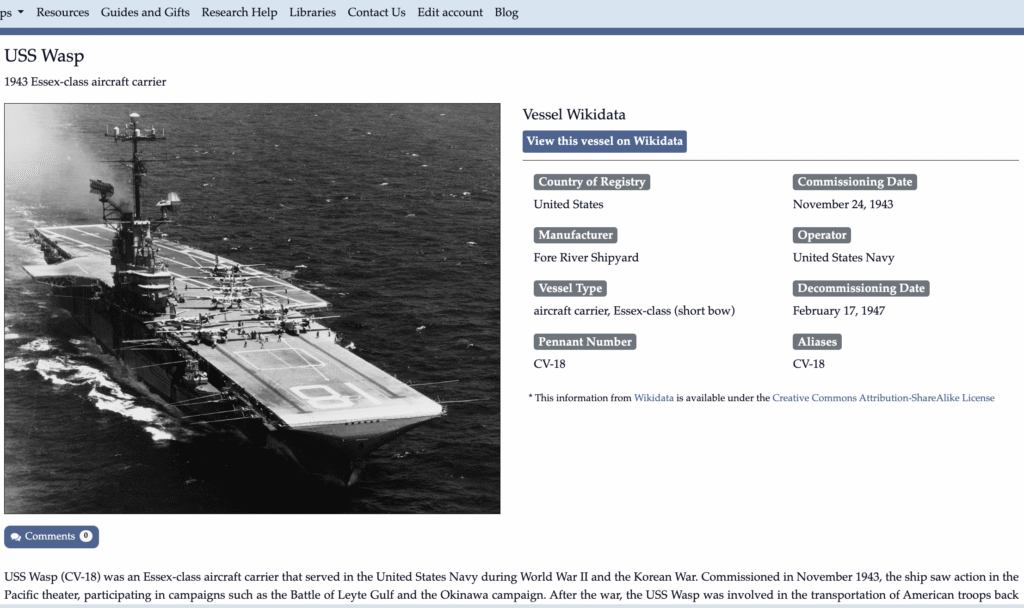Select the Commissioning Date label
This screenshot has height=608, width=1024.
click(x=854, y=182)
